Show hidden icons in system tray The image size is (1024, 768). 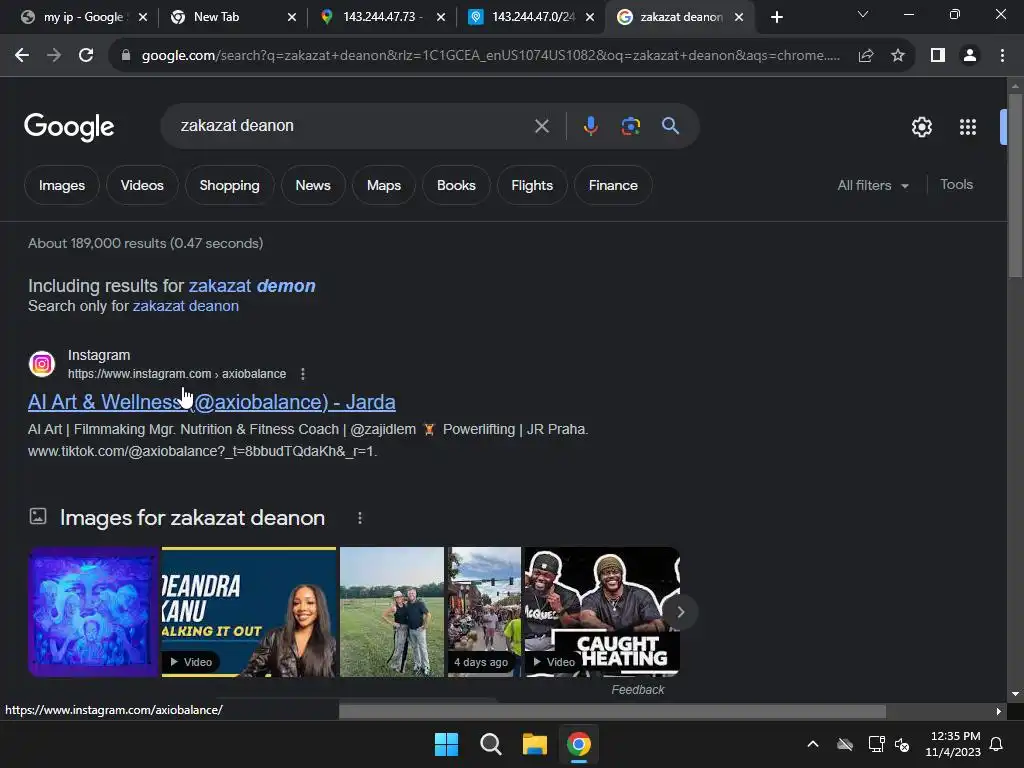pos(812,744)
